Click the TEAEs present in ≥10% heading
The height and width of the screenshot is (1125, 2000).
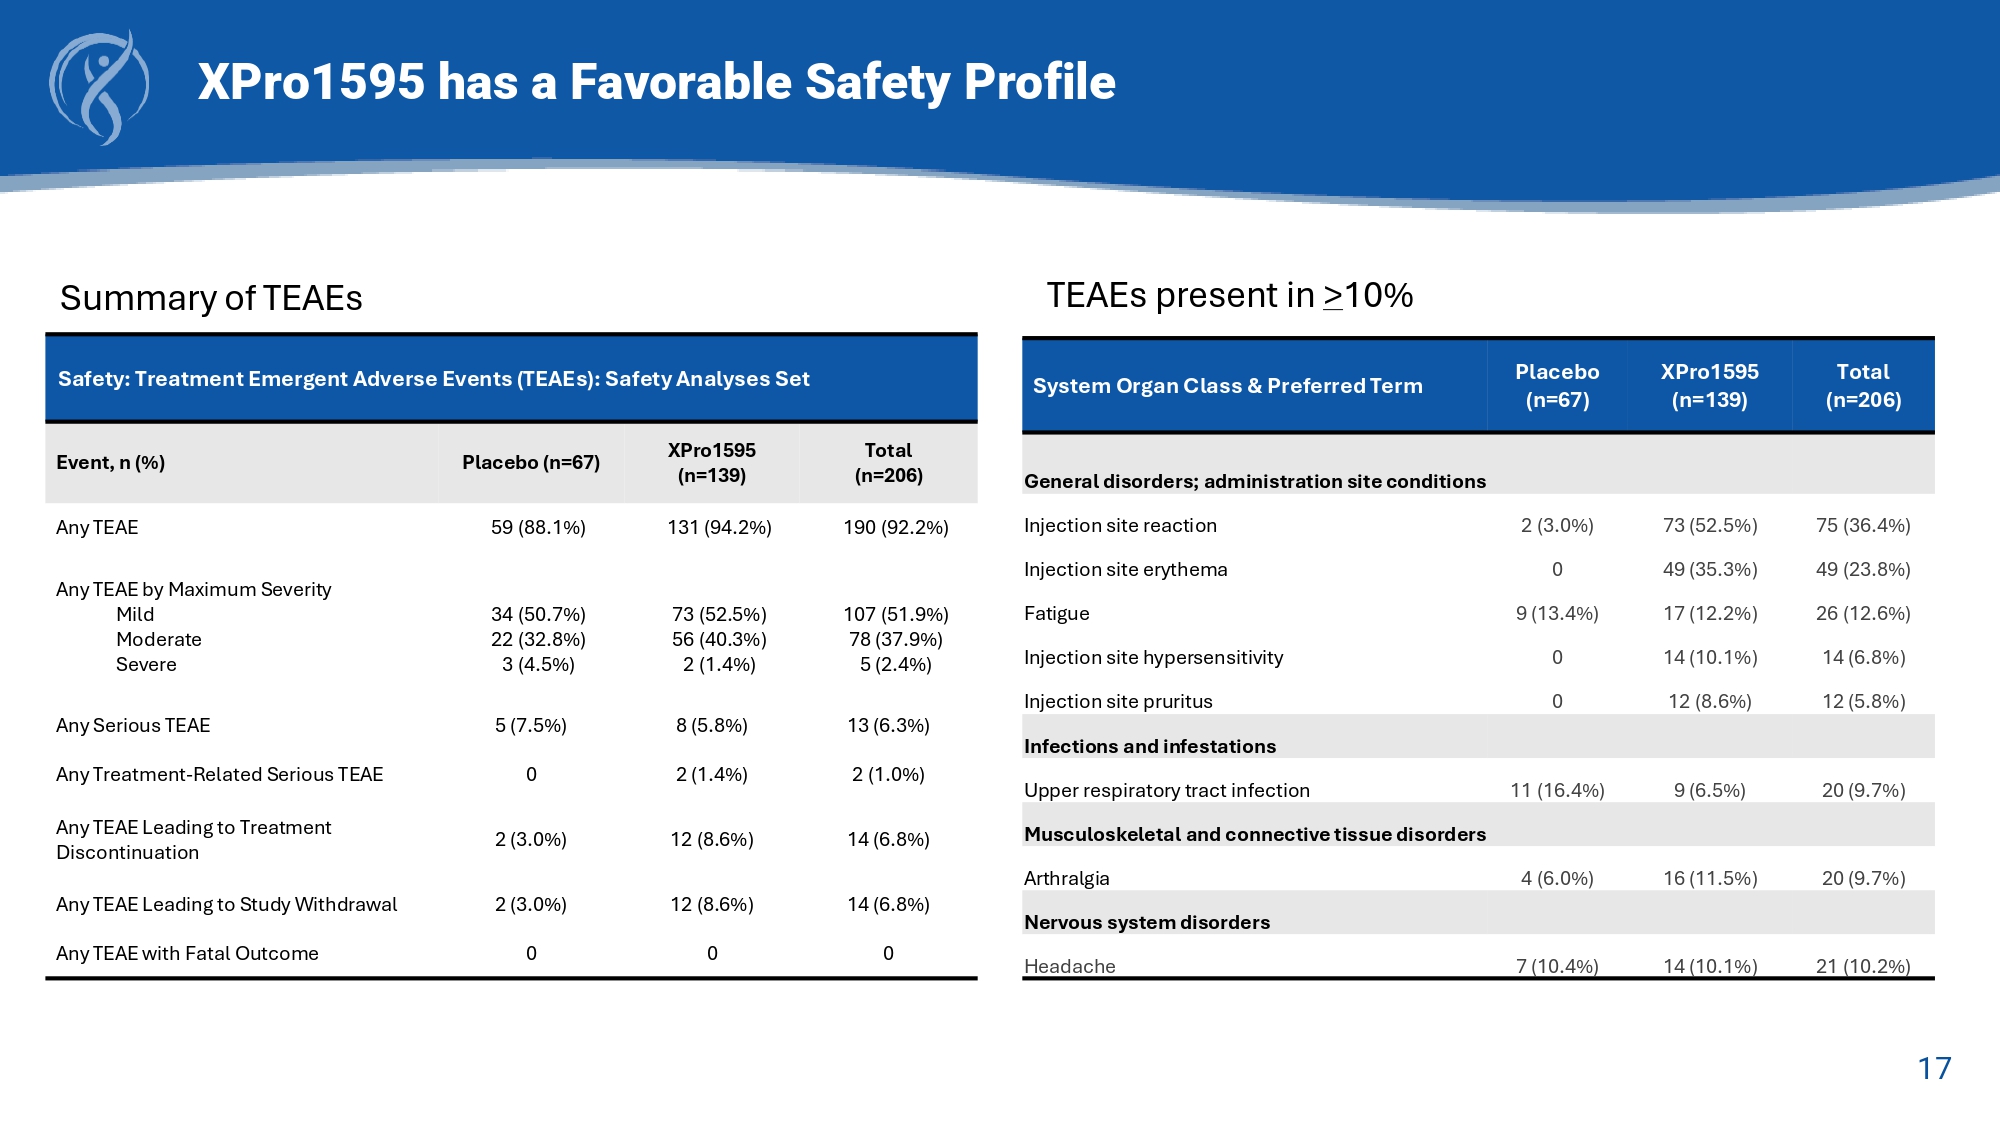coord(1229,295)
